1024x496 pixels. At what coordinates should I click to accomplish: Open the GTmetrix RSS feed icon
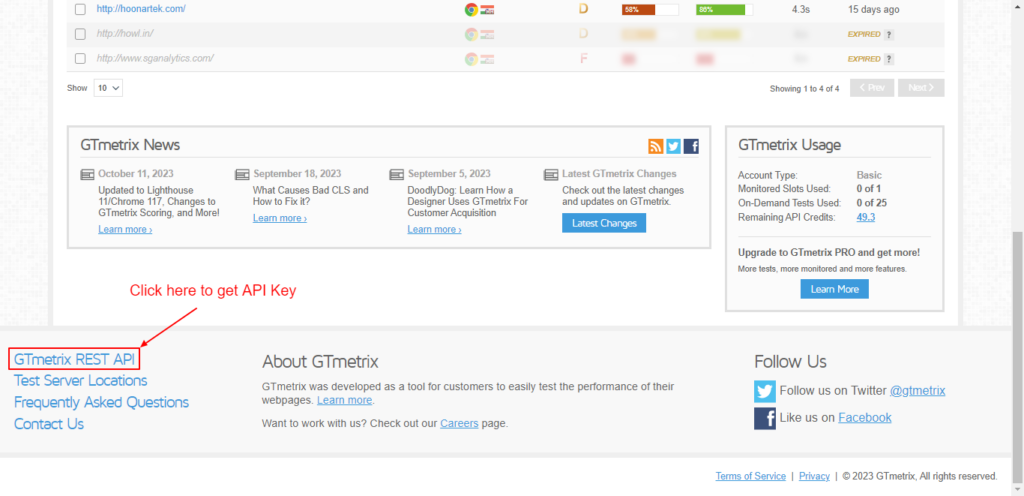[x=655, y=146]
